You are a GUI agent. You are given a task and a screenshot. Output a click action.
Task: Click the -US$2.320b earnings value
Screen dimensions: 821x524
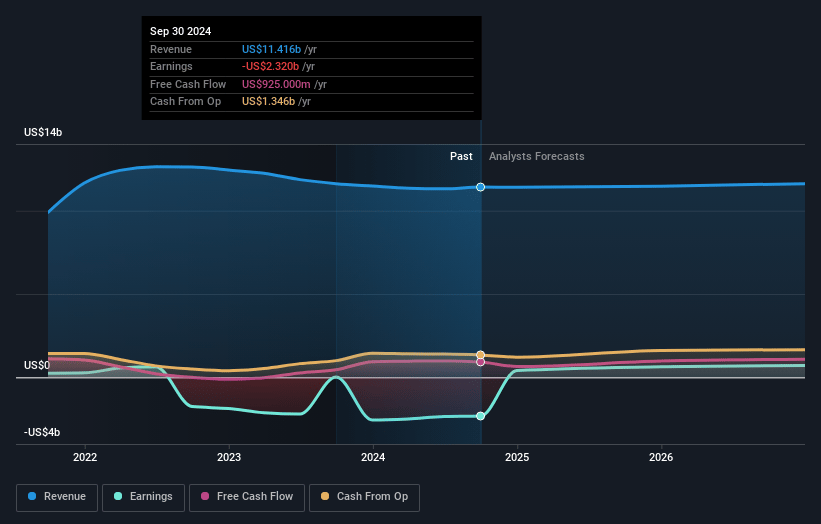(x=270, y=66)
